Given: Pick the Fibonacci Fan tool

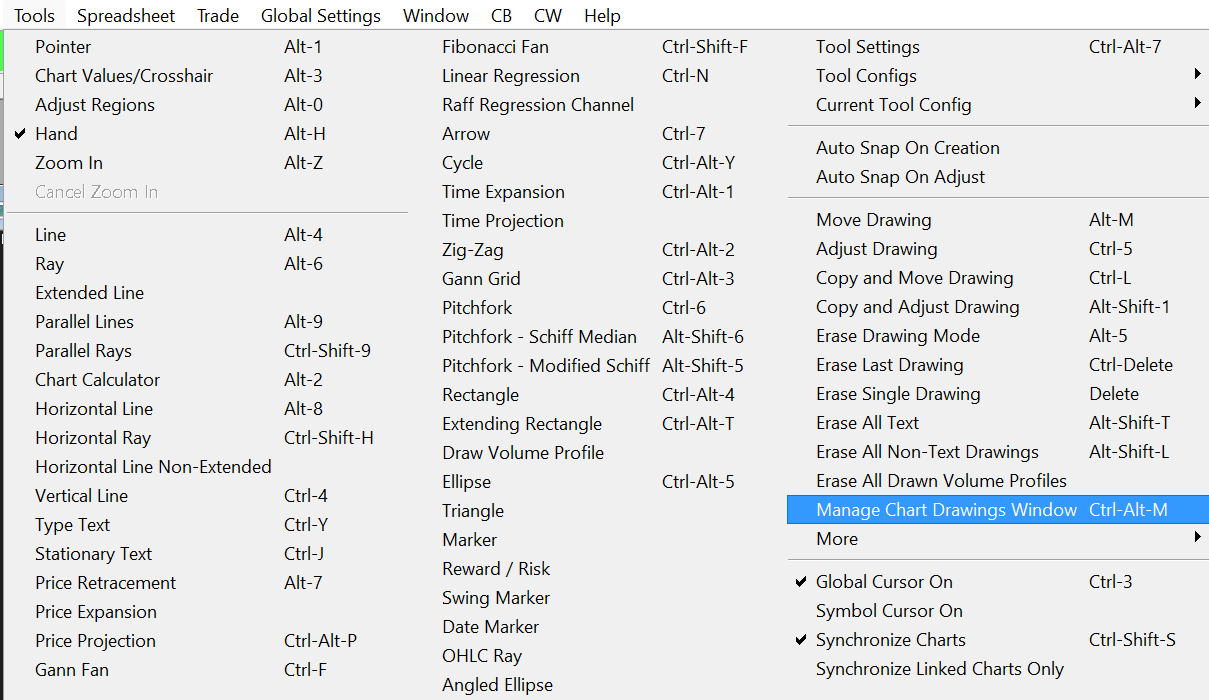Looking at the screenshot, I should coord(495,47).
